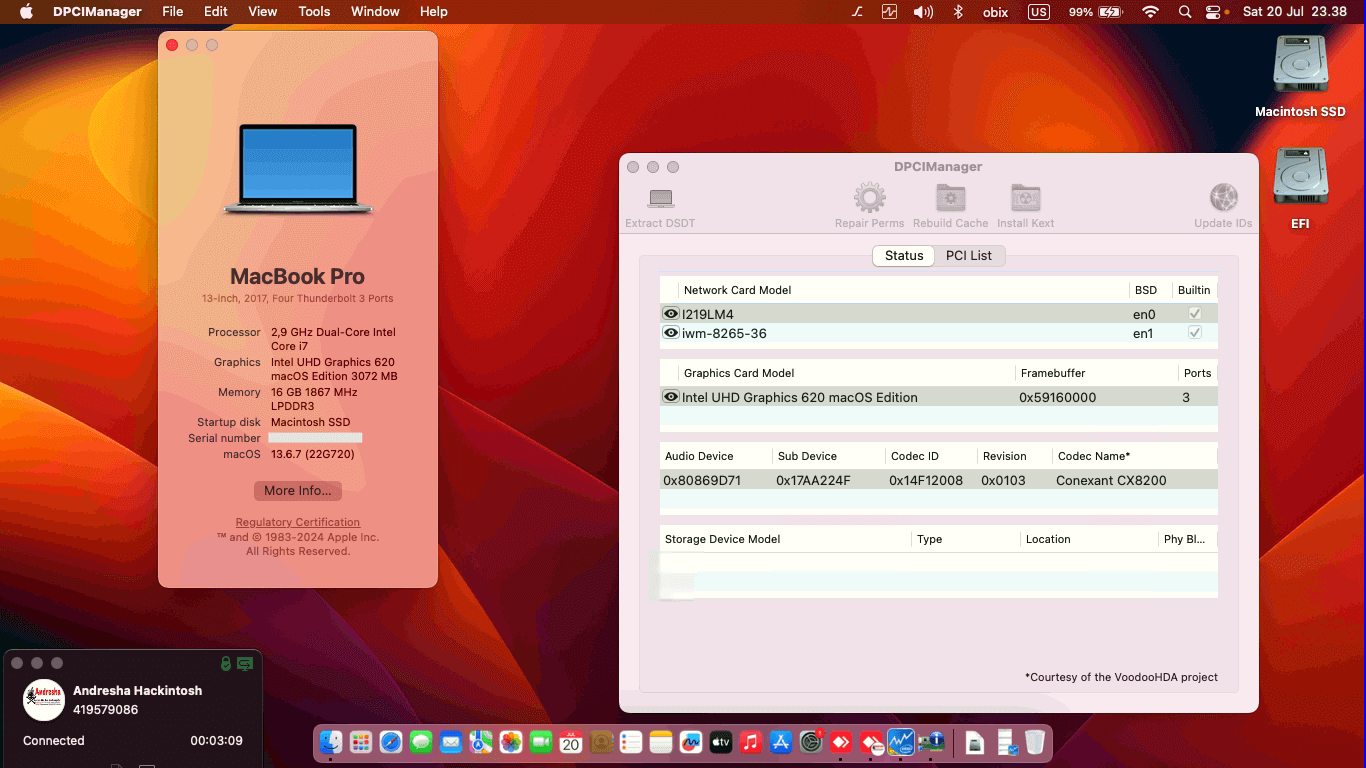
Task: Click the eye toggle next to Intel UHD Graphics 620
Action: pyautogui.click(x=671, y=397)
